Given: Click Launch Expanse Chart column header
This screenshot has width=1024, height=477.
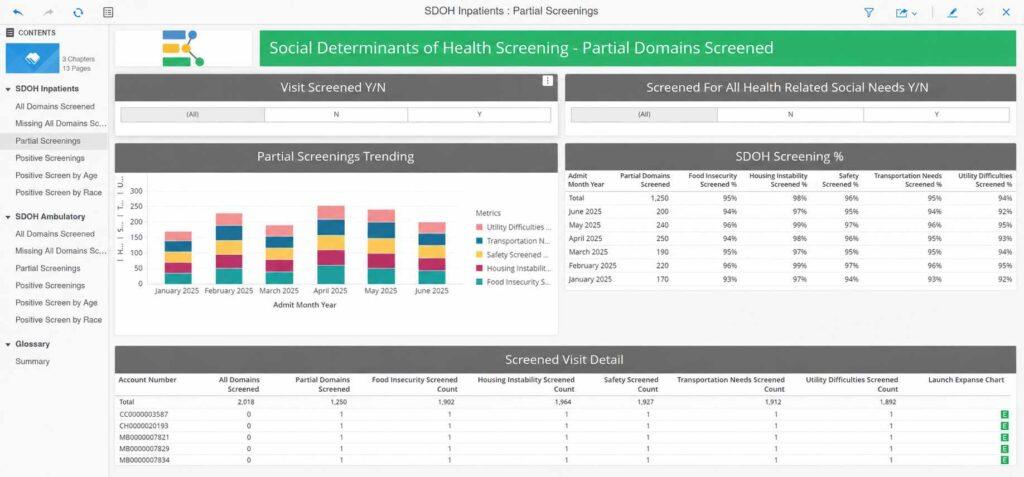Looking at the screenshot, I should click(966, 380).
